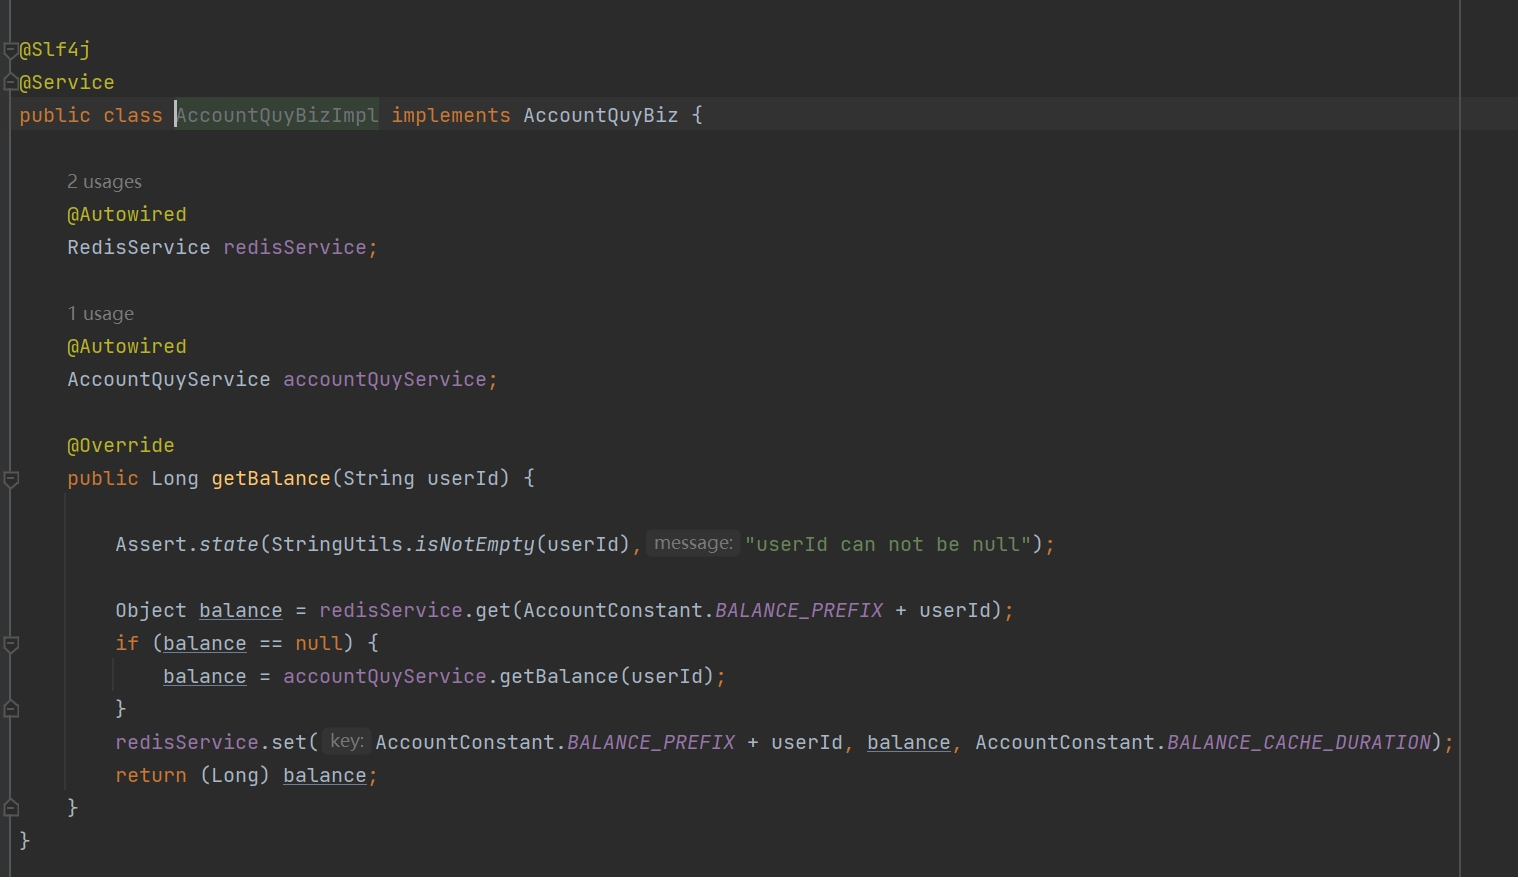Click redisService in the redisService.get line

click(x=391, y=611)
